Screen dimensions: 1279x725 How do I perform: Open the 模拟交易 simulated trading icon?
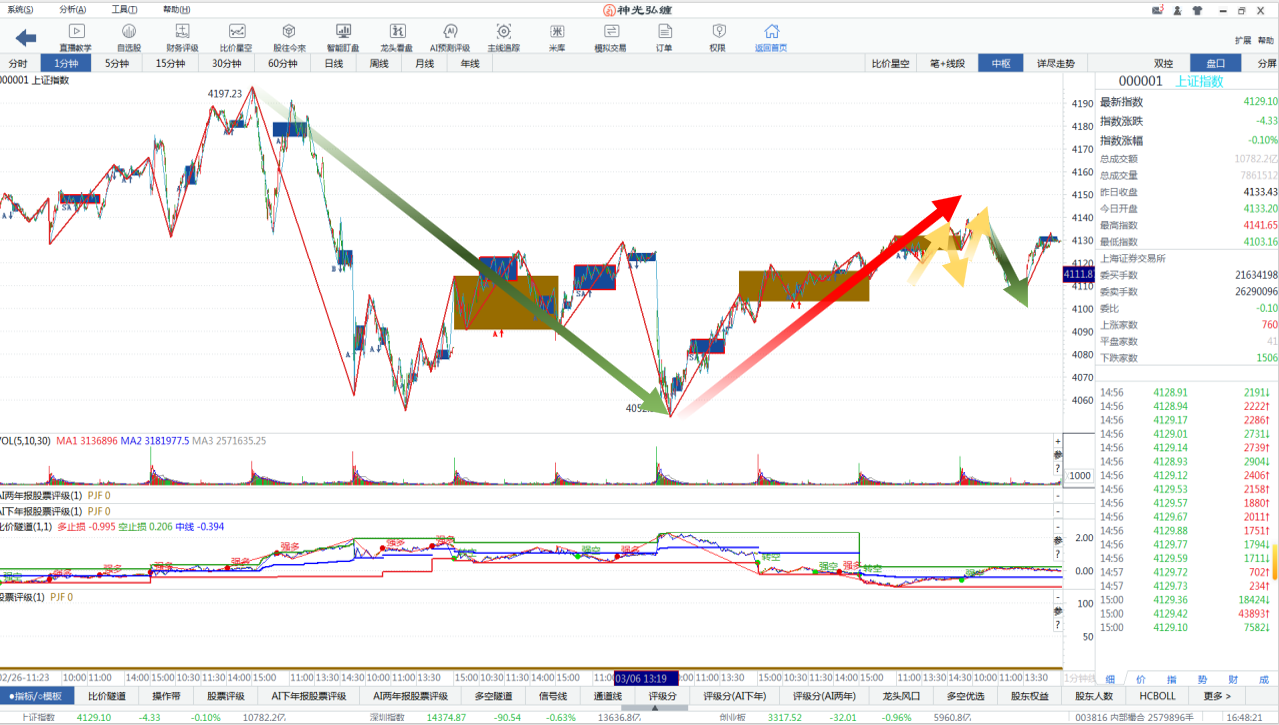pos(610,38)
